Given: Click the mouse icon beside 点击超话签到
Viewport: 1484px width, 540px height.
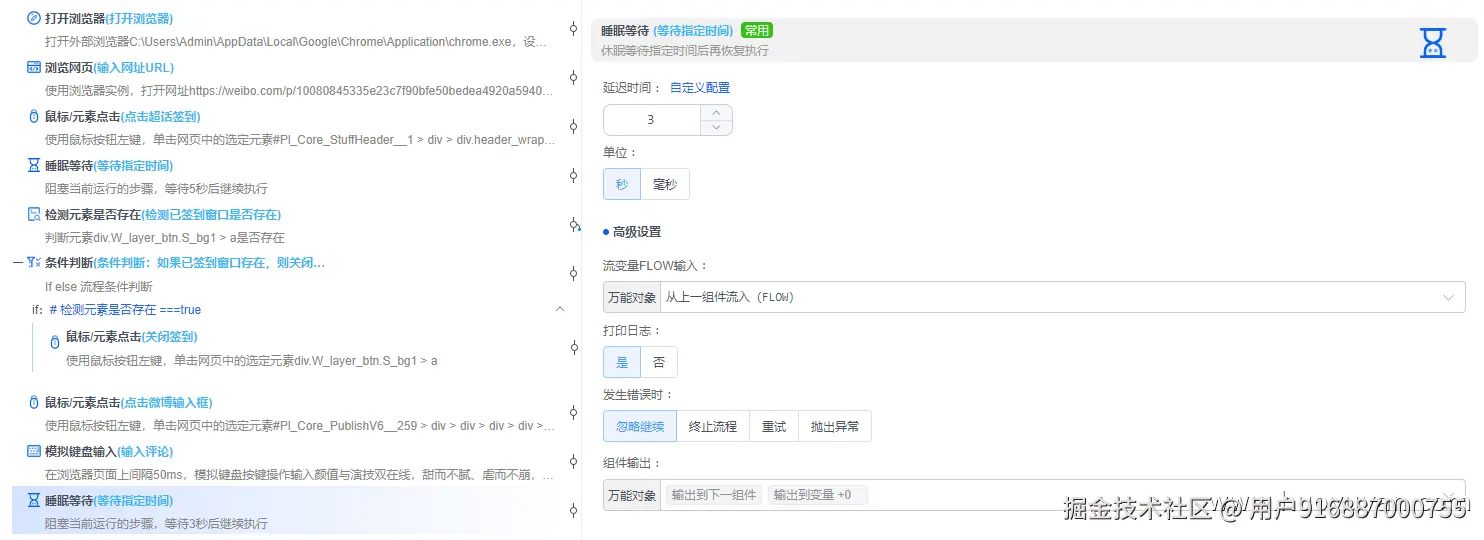Looking at the screenshot, I should pyautogui.click(x=34, y=116).
